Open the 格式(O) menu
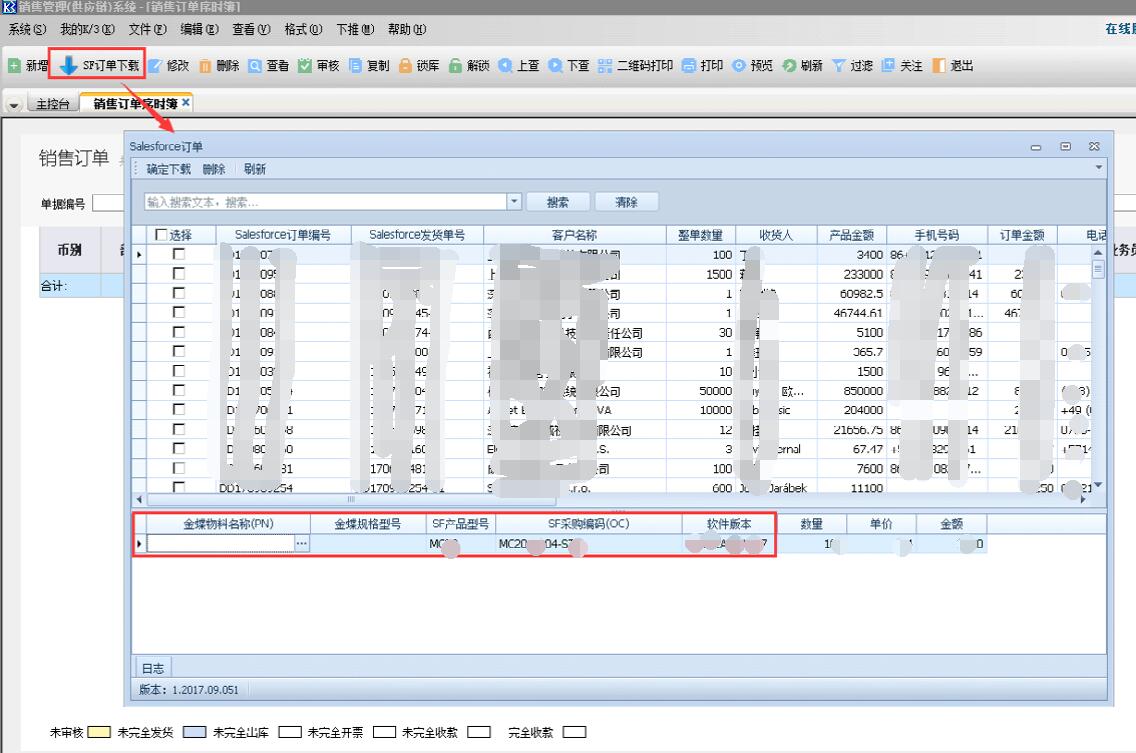The width and height of the screenshot is (1136, 753). point(303,29)
